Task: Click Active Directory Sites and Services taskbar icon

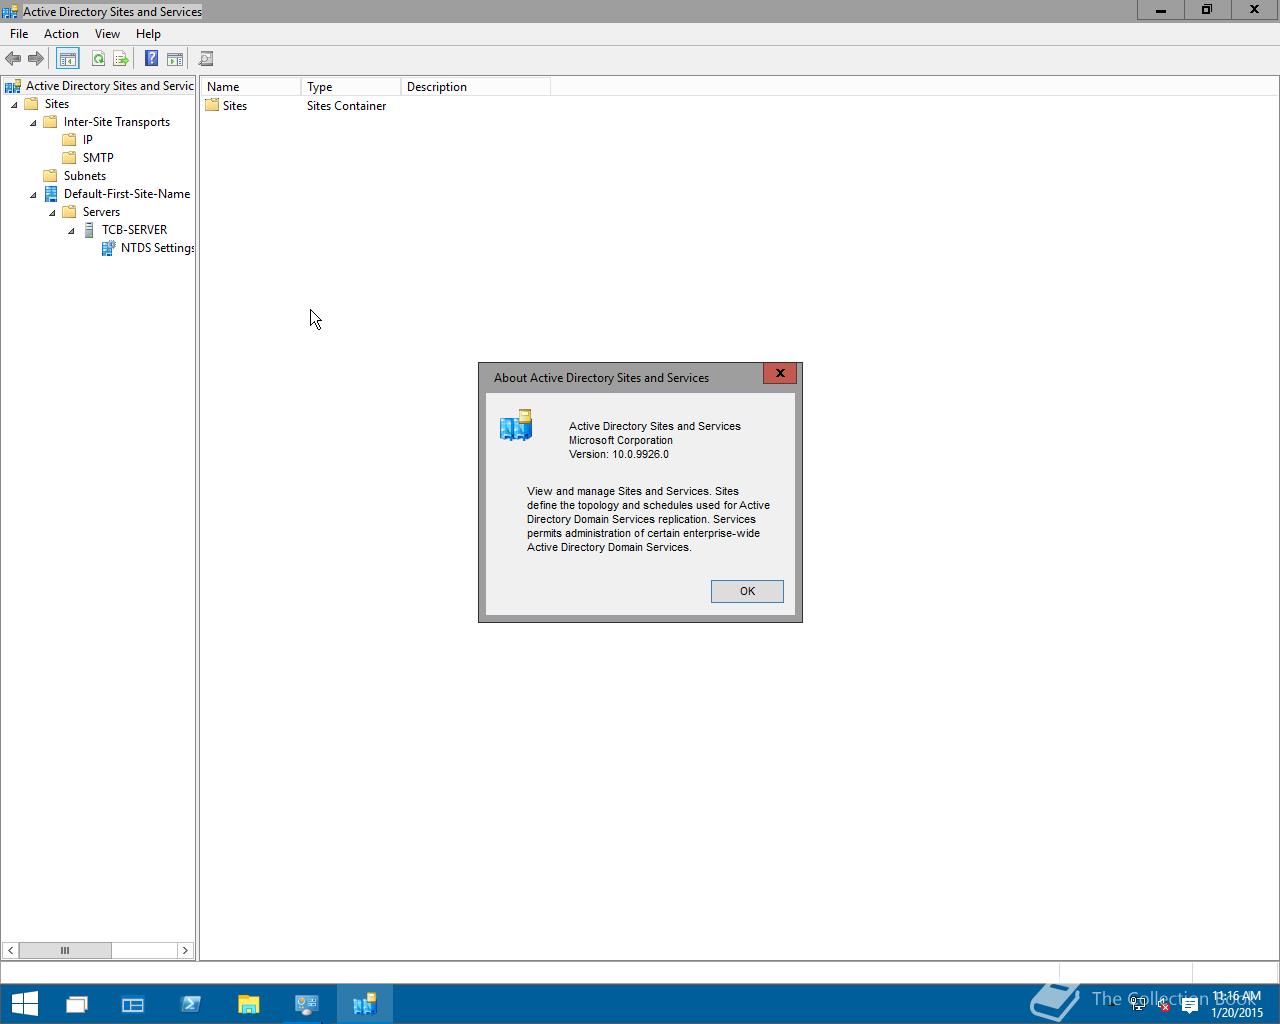Action: click(364, 1004)
